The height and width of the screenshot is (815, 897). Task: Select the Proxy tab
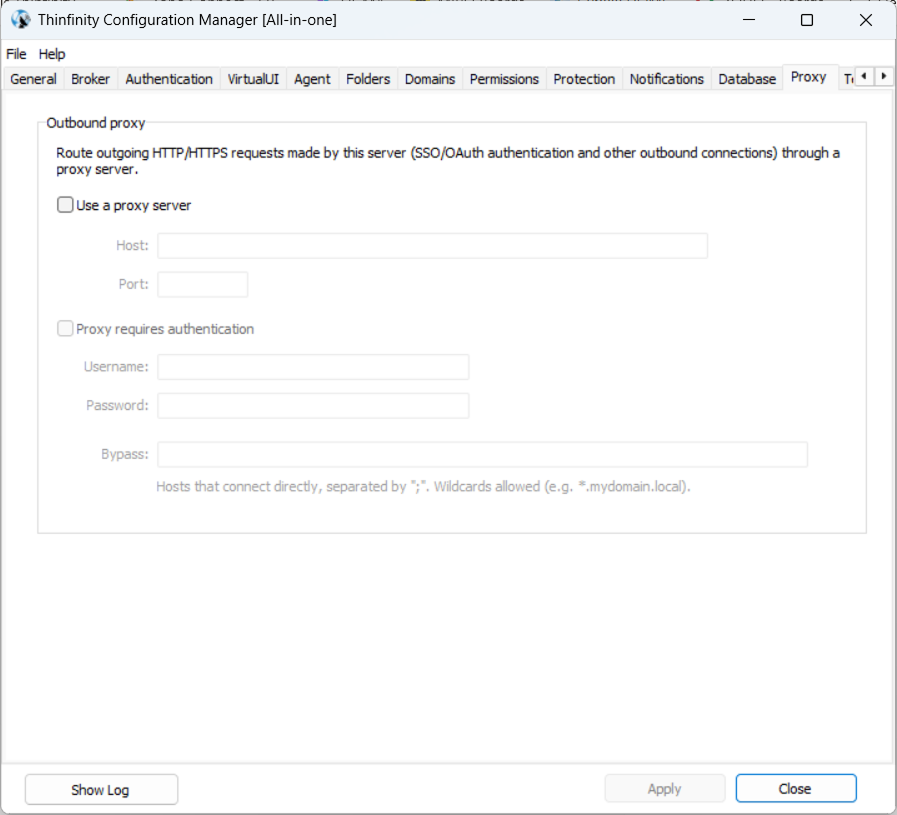point(809,77)
